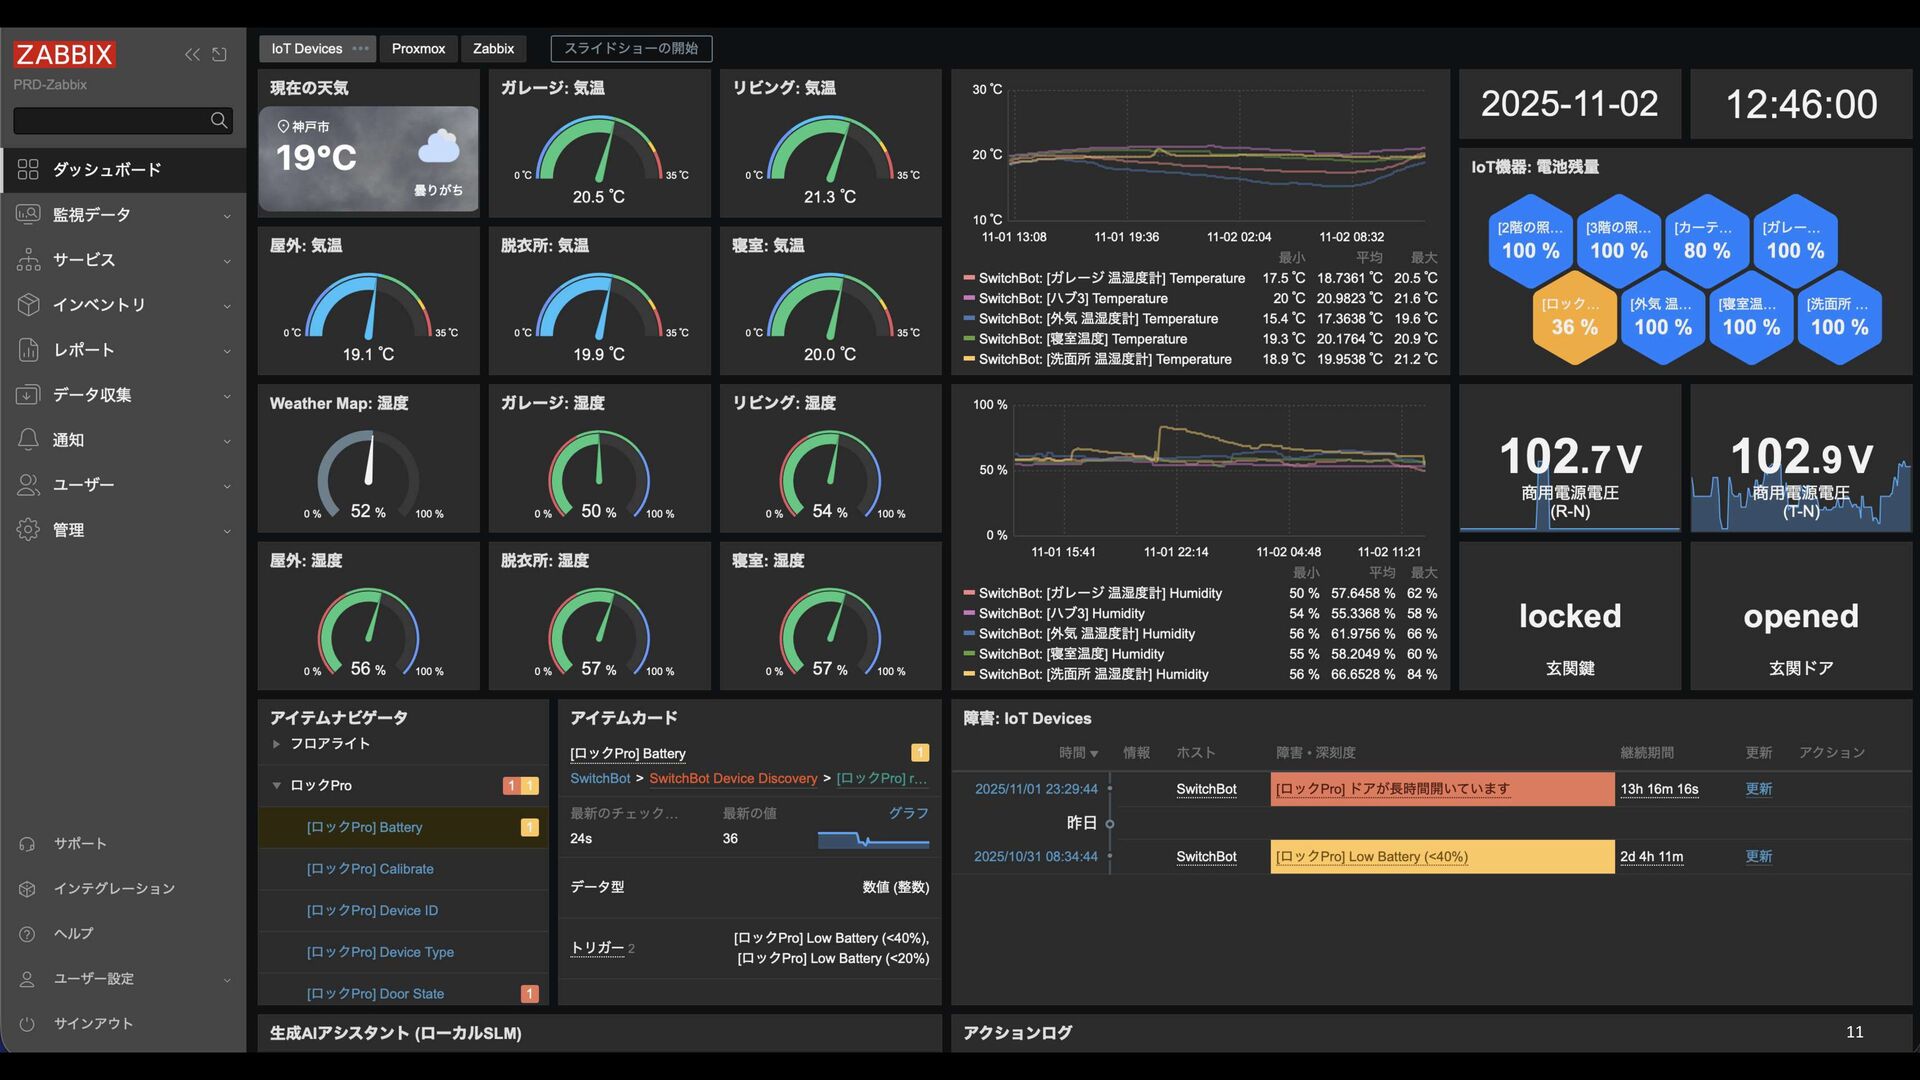Click the インベントリ cube icon
This screenshot has width=1920, height=1080.
tap(28, 305)
